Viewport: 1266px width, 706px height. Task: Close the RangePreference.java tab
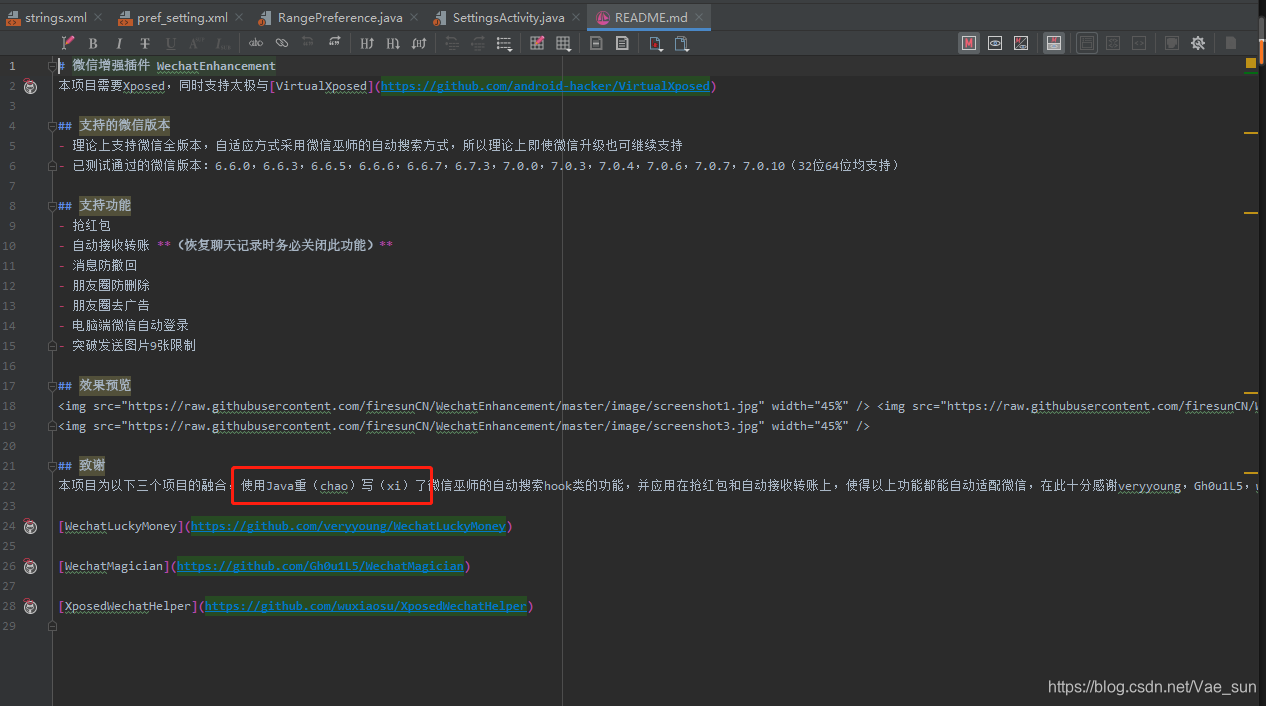click(x=414, y=18)
